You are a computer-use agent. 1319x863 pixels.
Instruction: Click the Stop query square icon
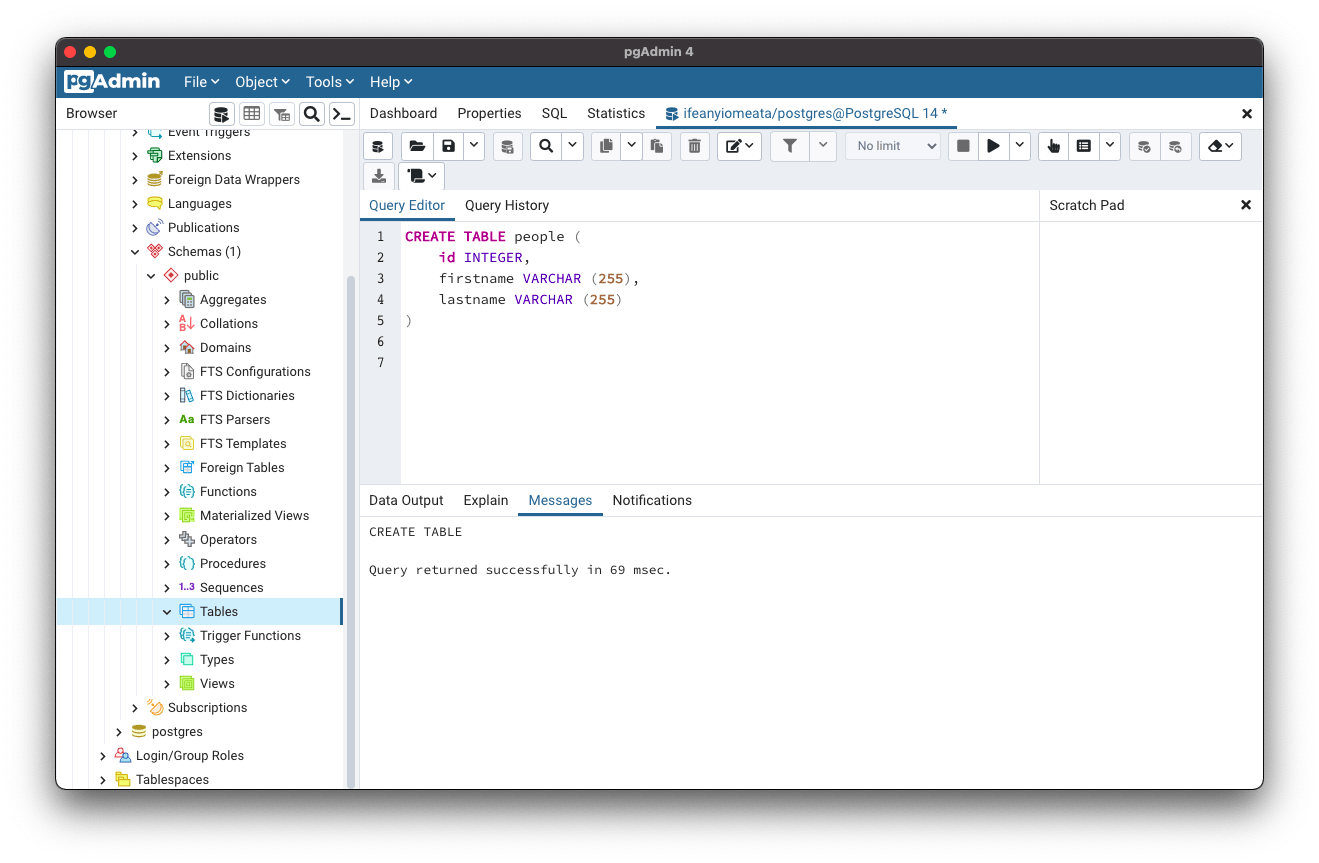(963, 146)
